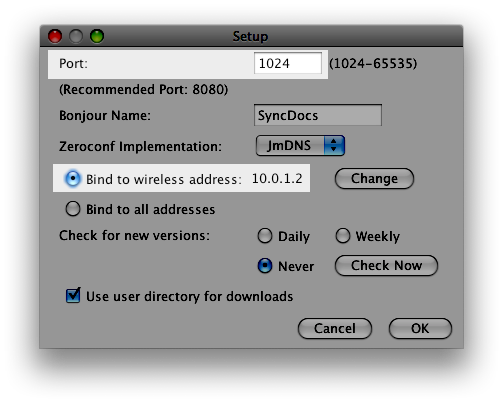Close the Setup window with red button
The height and width of the screenshot is (403, 503).
tap(55, 36)
